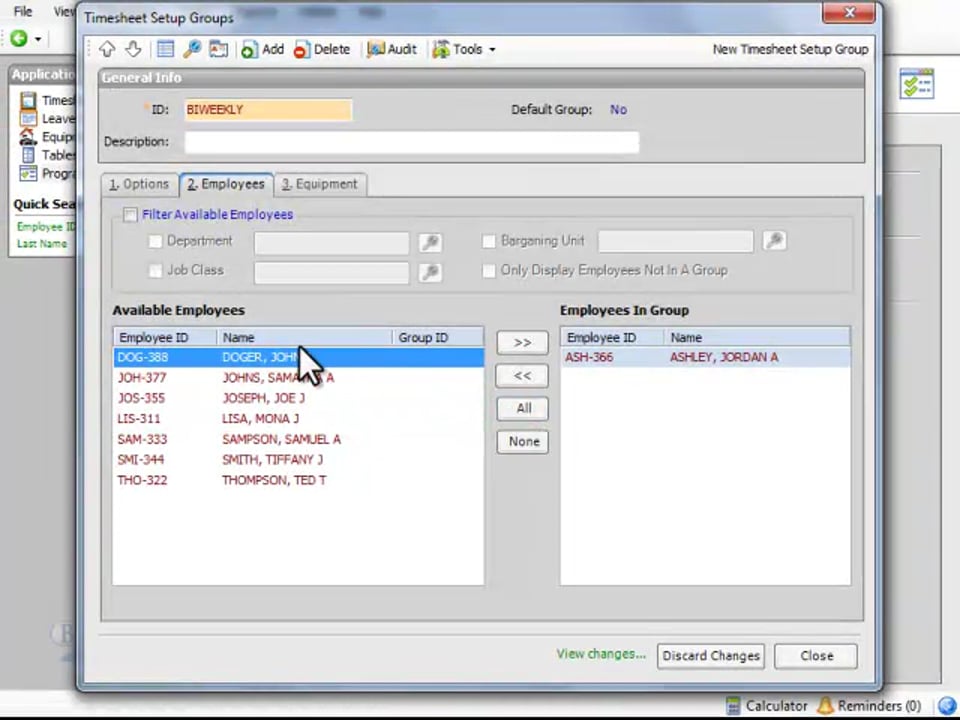Click the >> move to group button
Screen dimensions: 960x720
point(522,343)
